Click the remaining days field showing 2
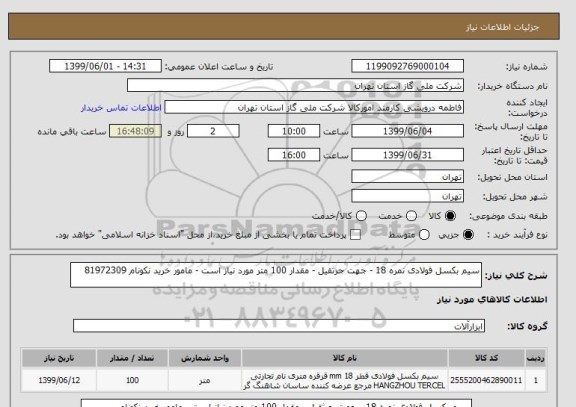This screenshot has height=407, width=576. click(213, 131)
